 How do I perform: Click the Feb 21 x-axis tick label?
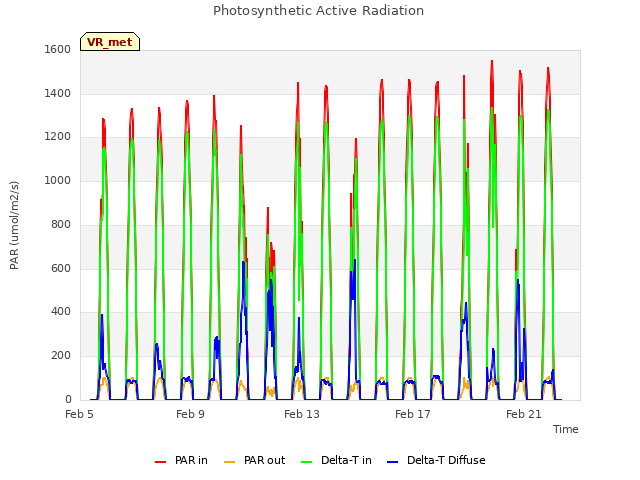pyautogui.click(x=524, y=414)
